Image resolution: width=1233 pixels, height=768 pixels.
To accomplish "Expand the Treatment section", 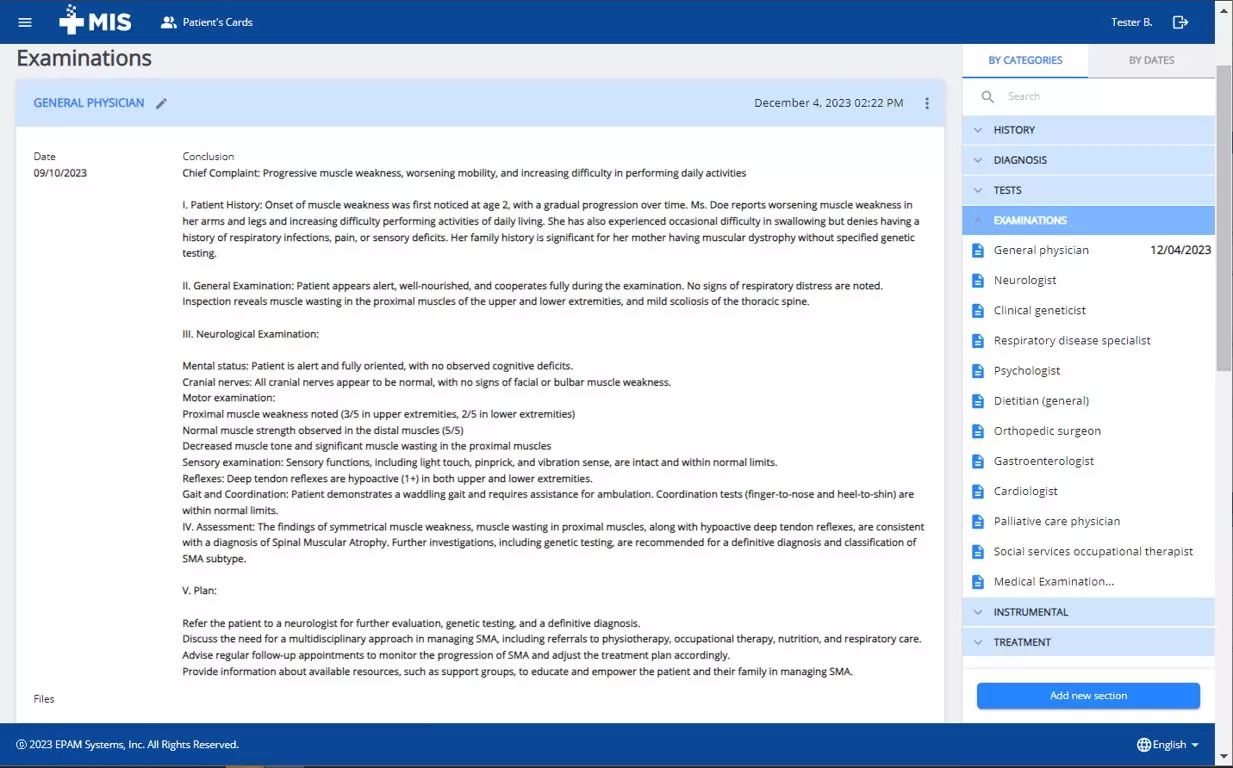I will (1088, 642).
